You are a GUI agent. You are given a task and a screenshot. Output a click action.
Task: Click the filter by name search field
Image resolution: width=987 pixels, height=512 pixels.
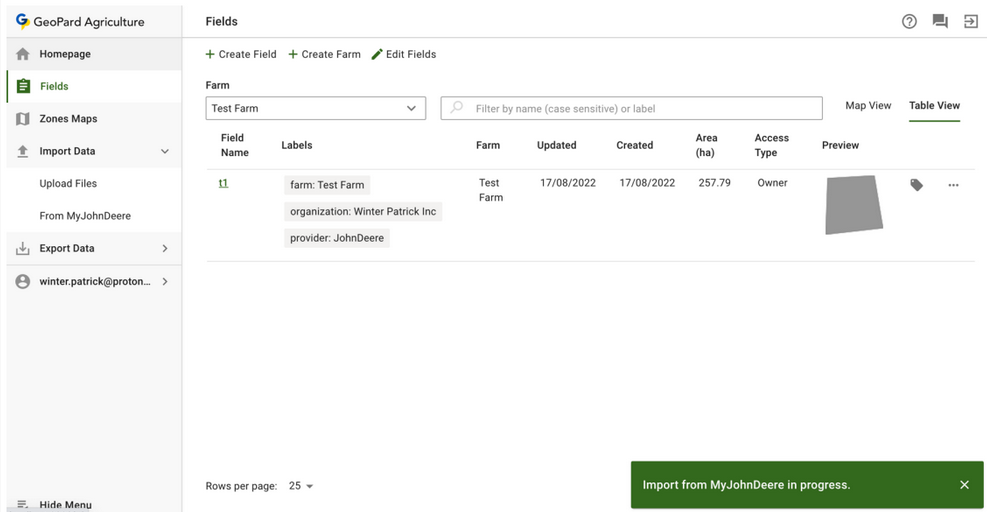point(640,108)
